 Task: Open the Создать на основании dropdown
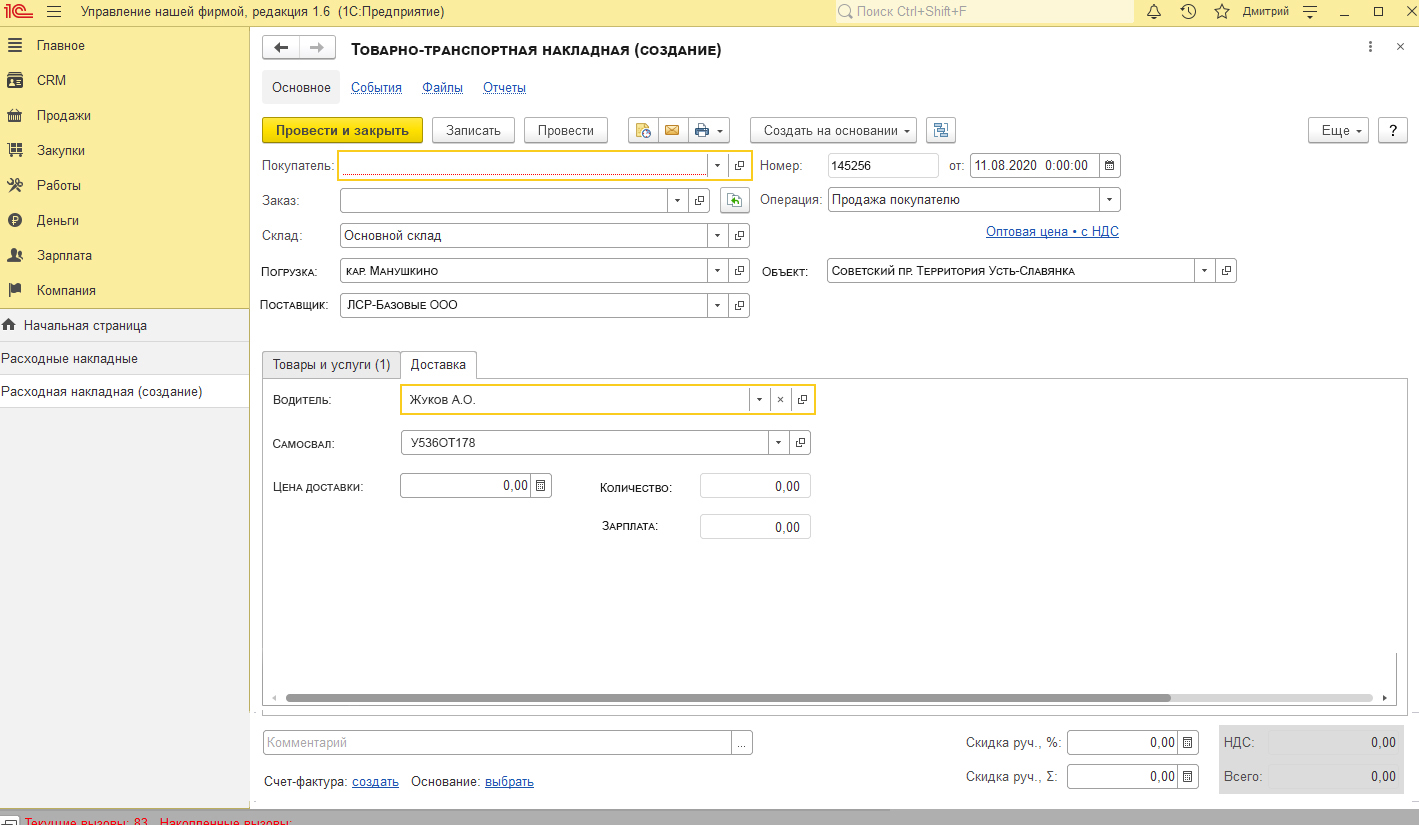click(833, 131)
